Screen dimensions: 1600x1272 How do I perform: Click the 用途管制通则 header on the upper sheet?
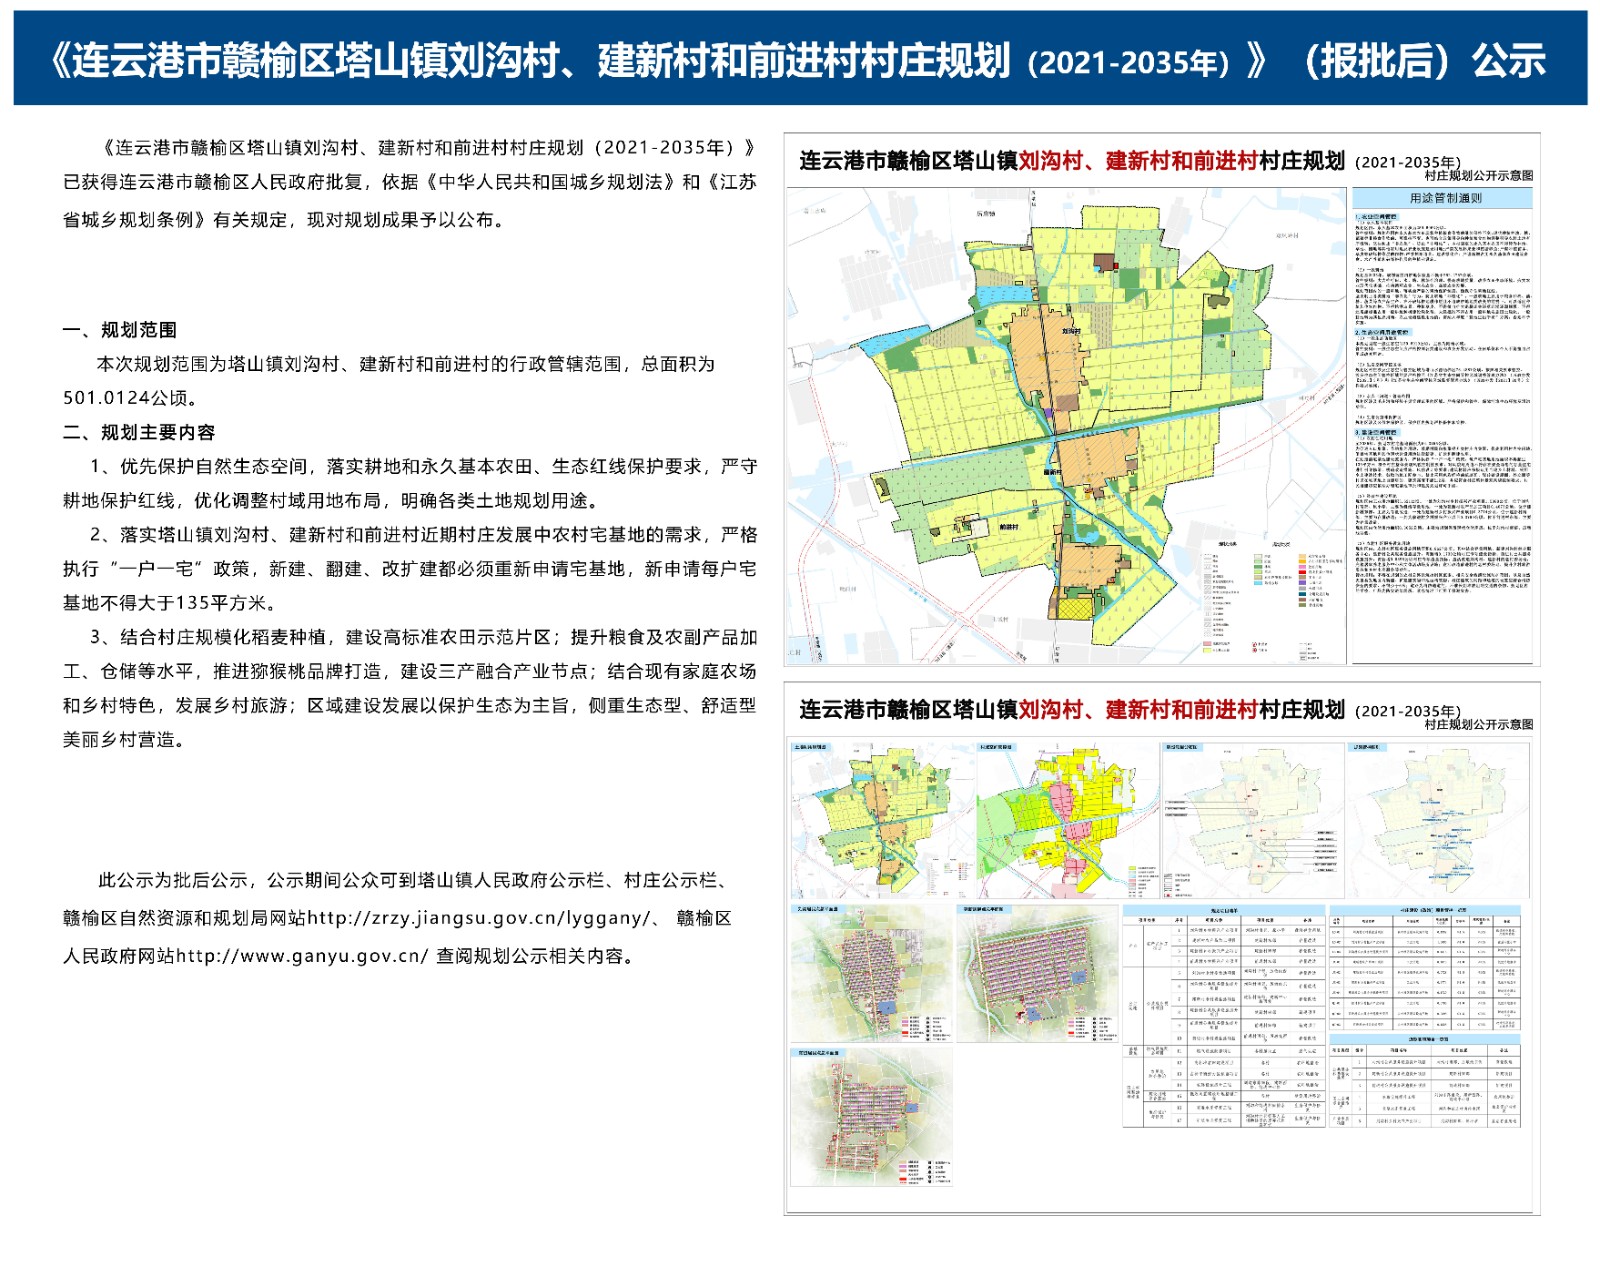click(1444, 198)
